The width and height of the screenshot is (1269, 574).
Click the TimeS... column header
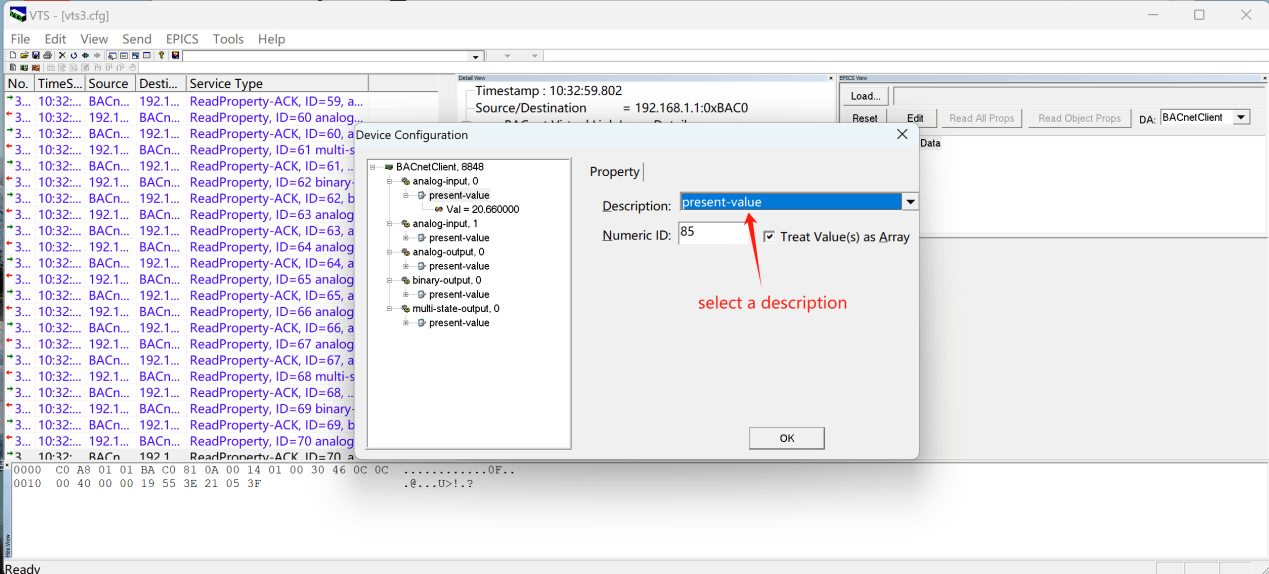coord(60,83)
